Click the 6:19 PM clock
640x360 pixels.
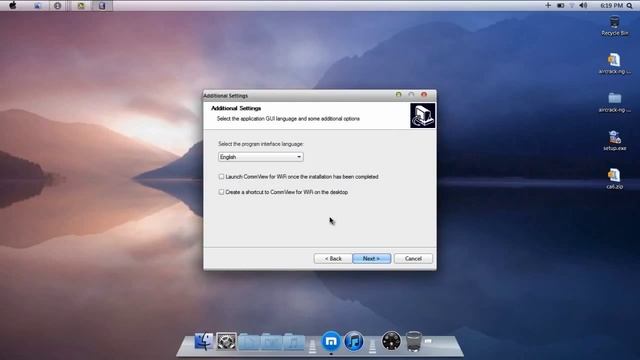(611, 6)
